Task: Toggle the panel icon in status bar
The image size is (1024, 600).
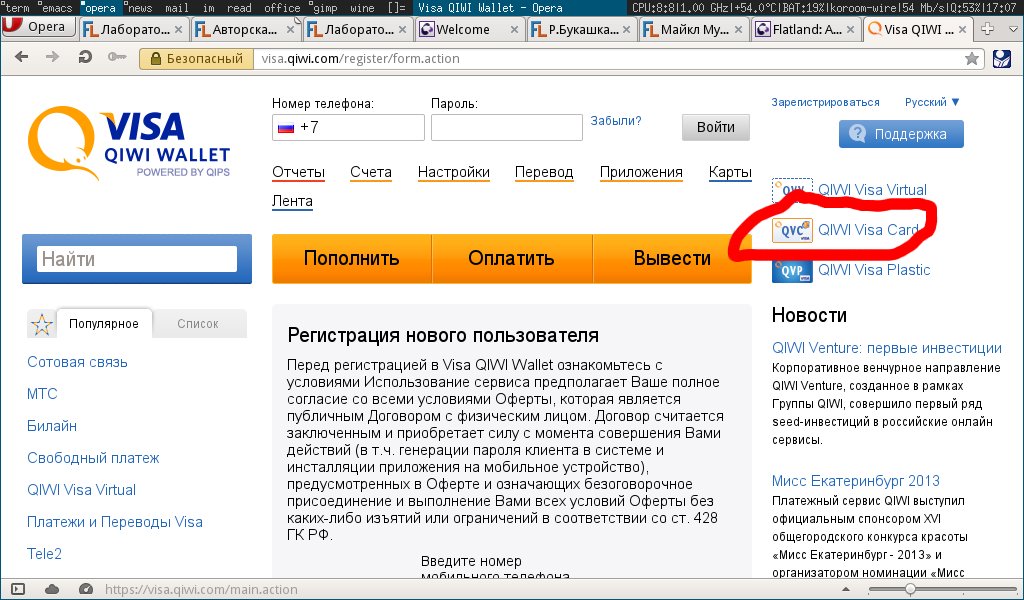Action: (17, 589)
